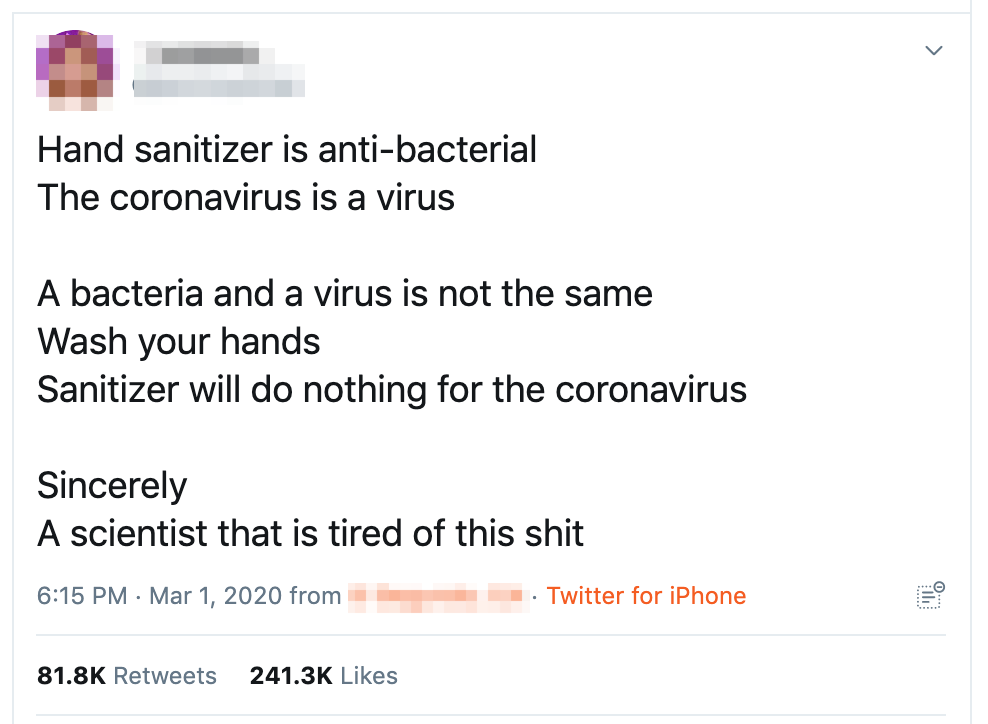Select 'Sanitizer will do nothing for the coronavirus'

392,390
